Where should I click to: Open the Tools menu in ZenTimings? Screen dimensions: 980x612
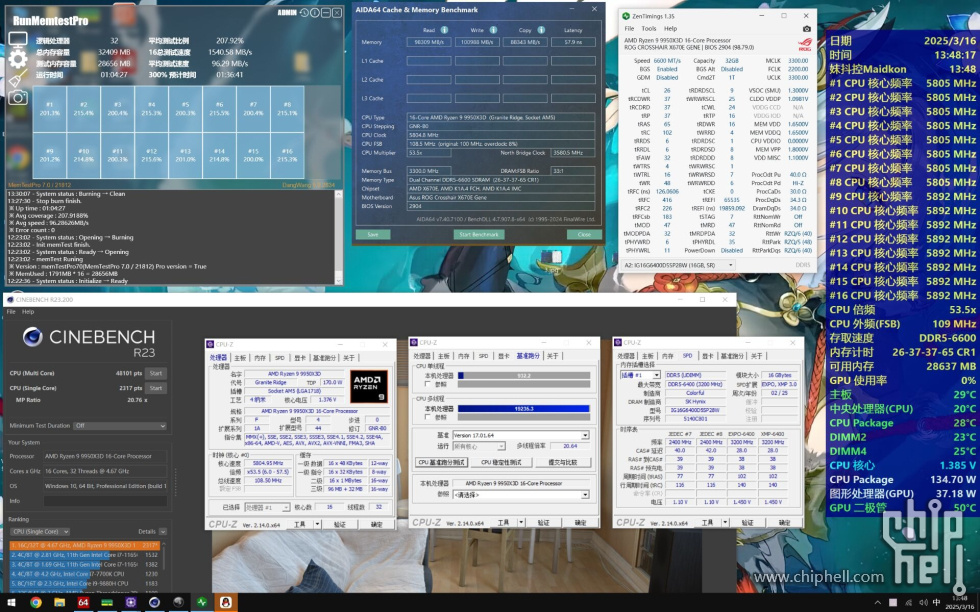(x=649, y=29)
